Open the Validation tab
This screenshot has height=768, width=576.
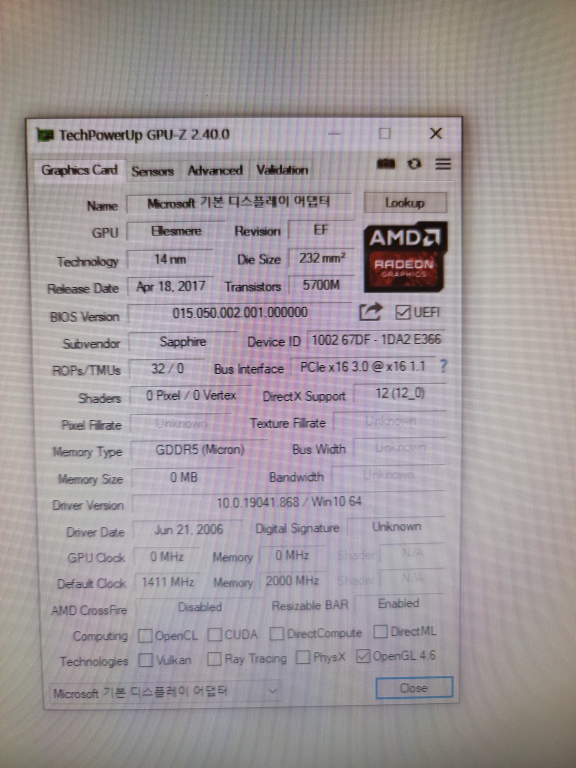282,170
